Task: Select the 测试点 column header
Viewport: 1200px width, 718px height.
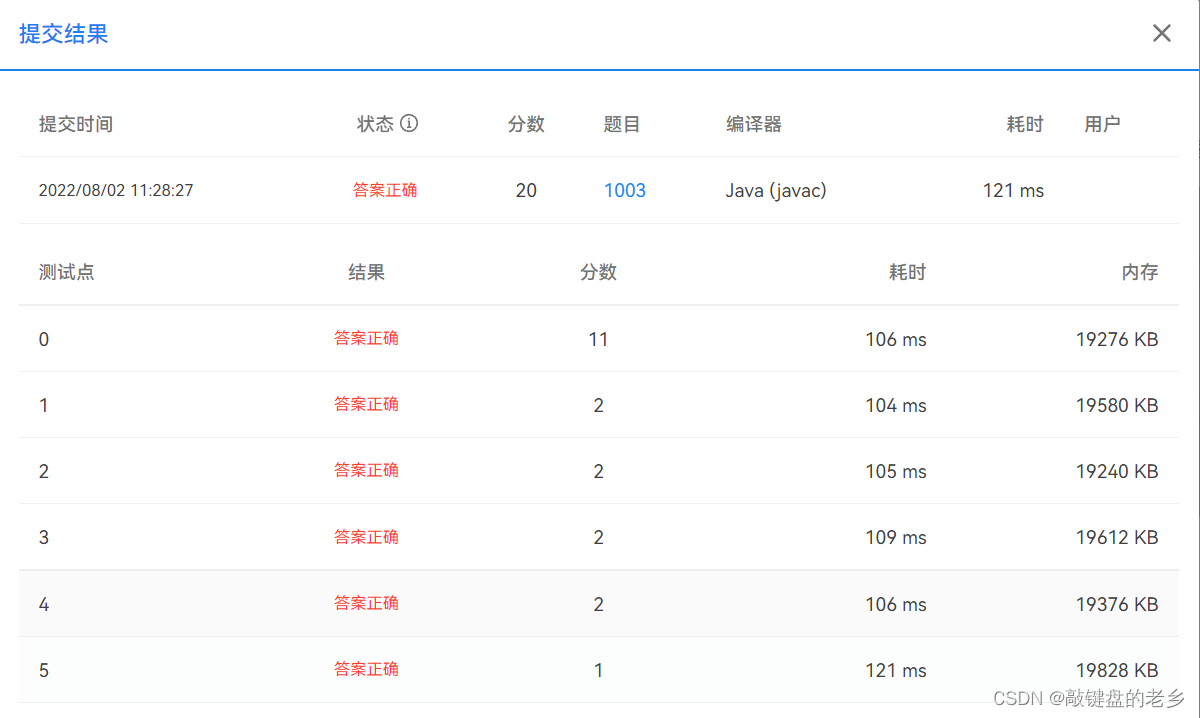Action: 66,271
